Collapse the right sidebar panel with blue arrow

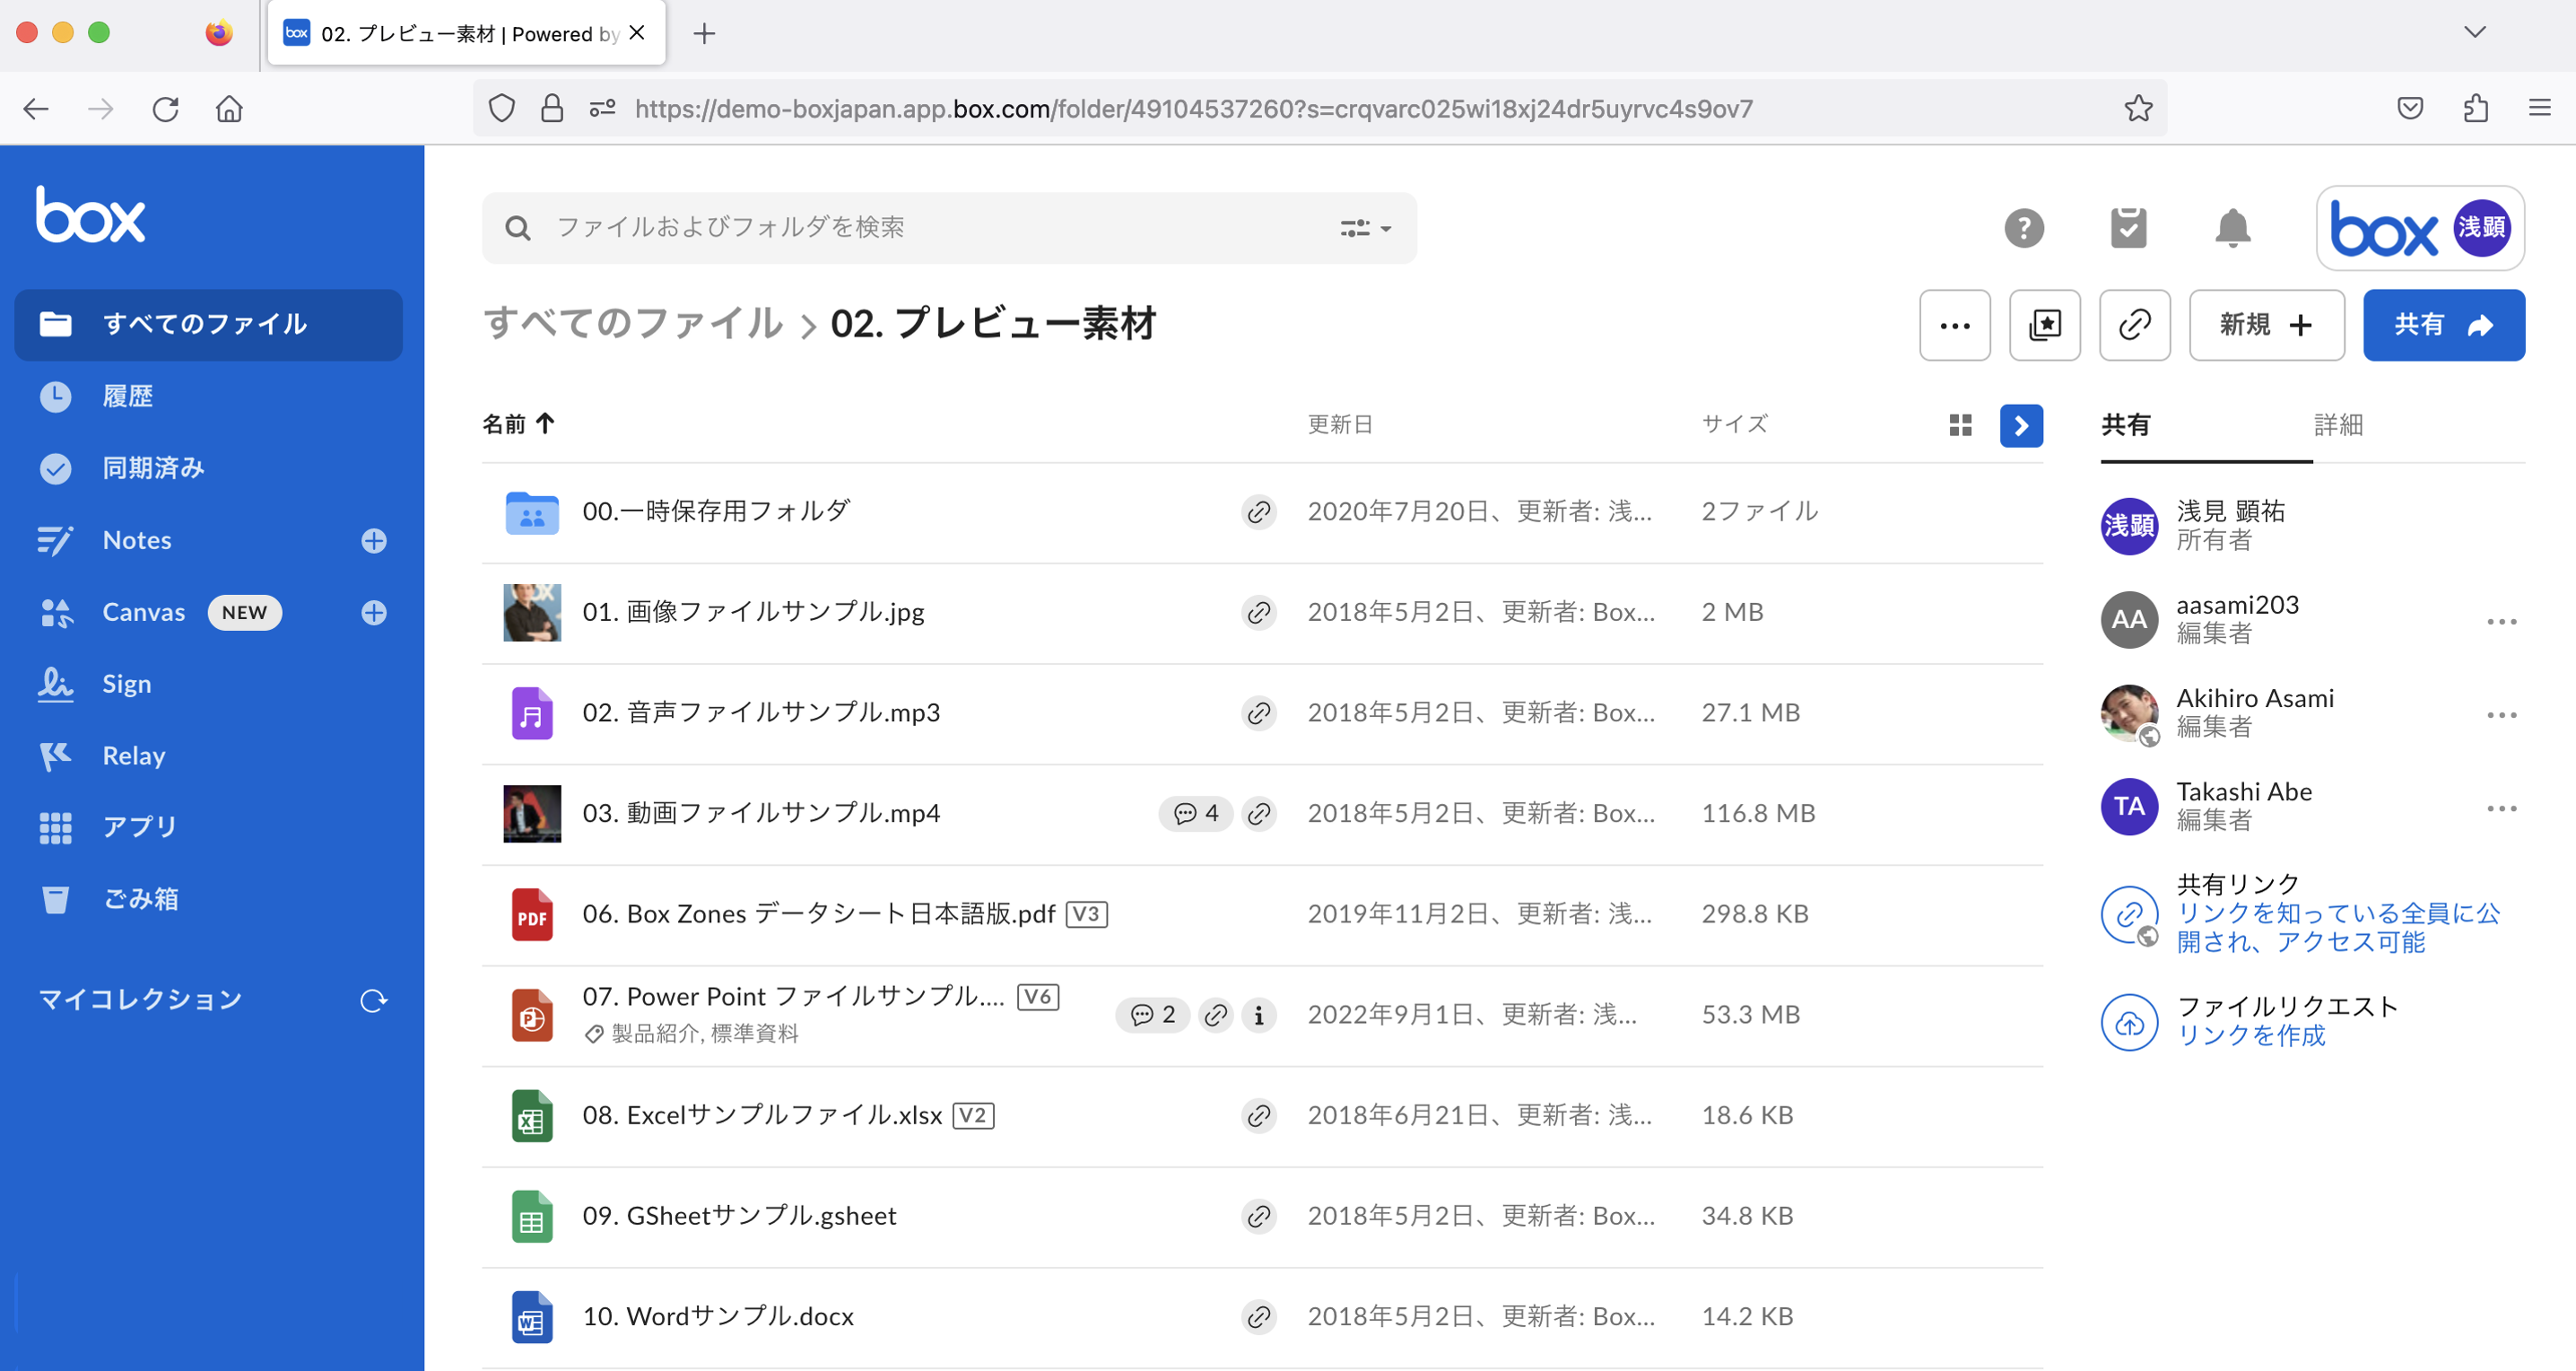tap(2021, 425)
